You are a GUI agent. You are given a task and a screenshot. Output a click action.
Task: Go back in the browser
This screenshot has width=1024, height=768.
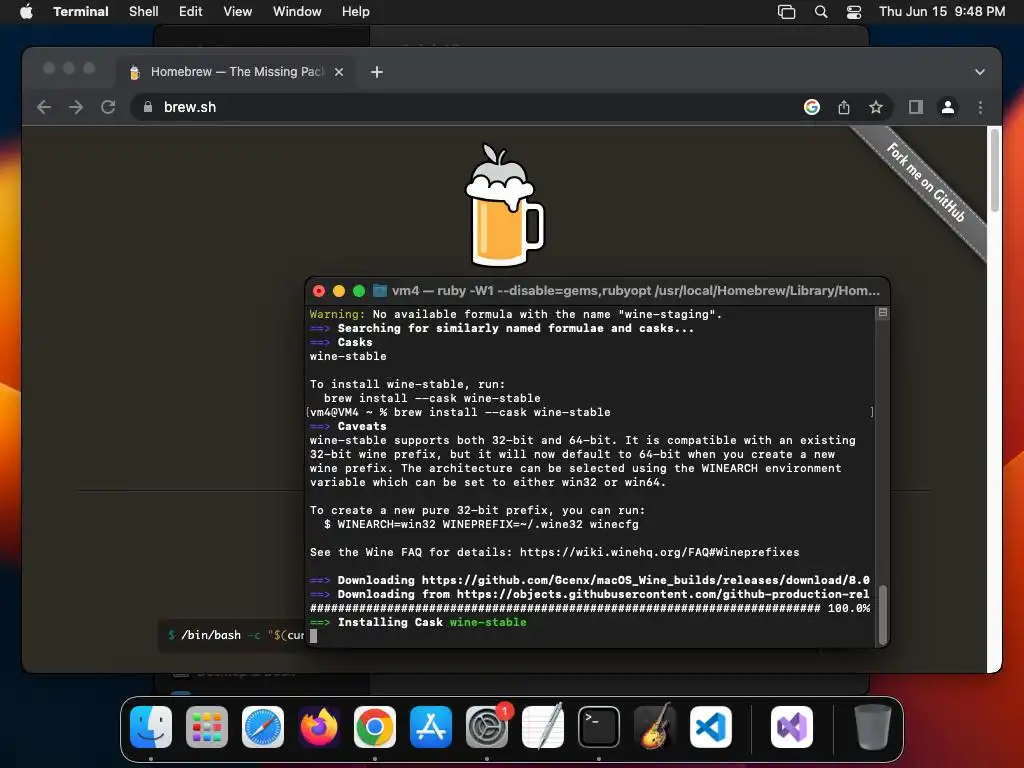click(x=44, y=107)
